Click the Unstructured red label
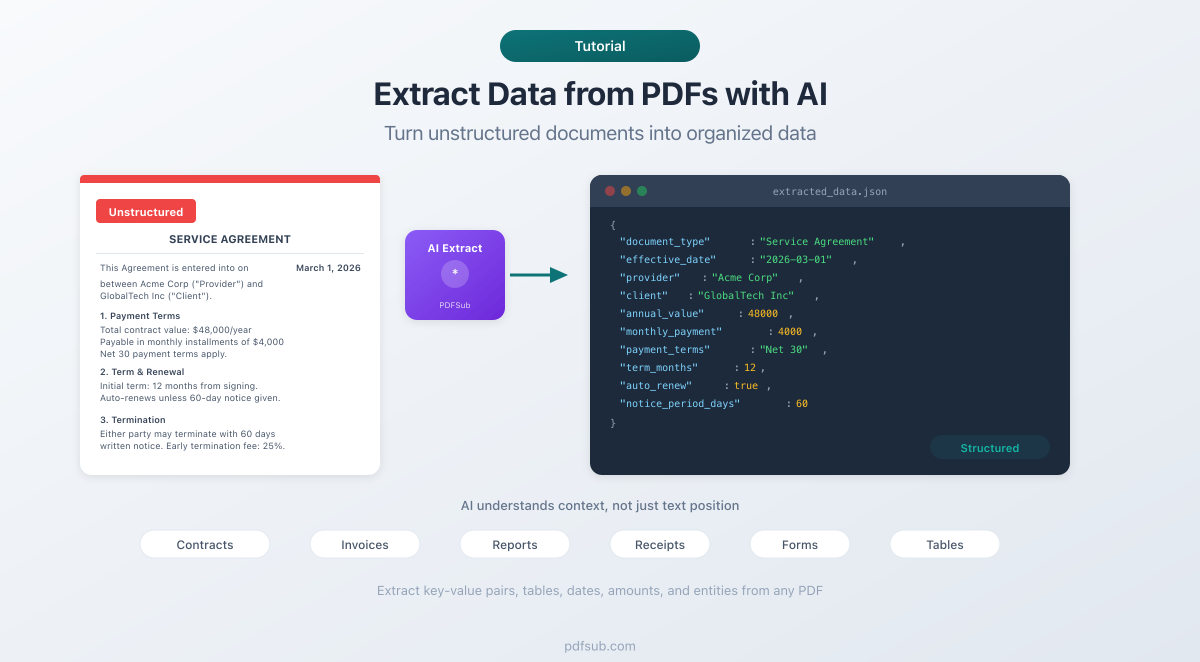Image resolution: width=1200 pixels, height=662 pixels. click(146, 211)
